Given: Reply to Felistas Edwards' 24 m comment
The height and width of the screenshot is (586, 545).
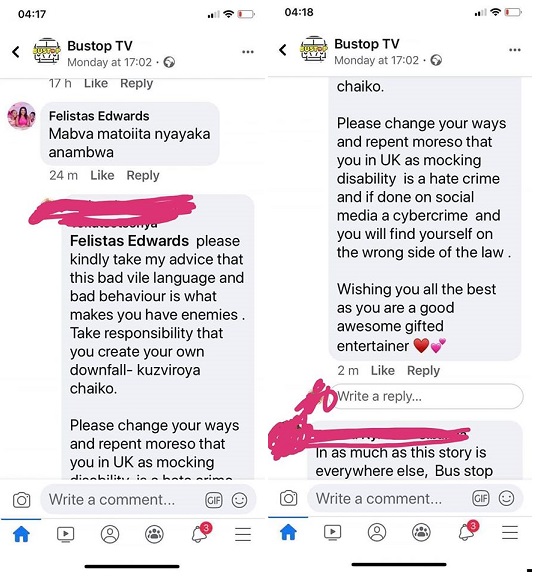Looking at the screenshot, I should [143, 175].
